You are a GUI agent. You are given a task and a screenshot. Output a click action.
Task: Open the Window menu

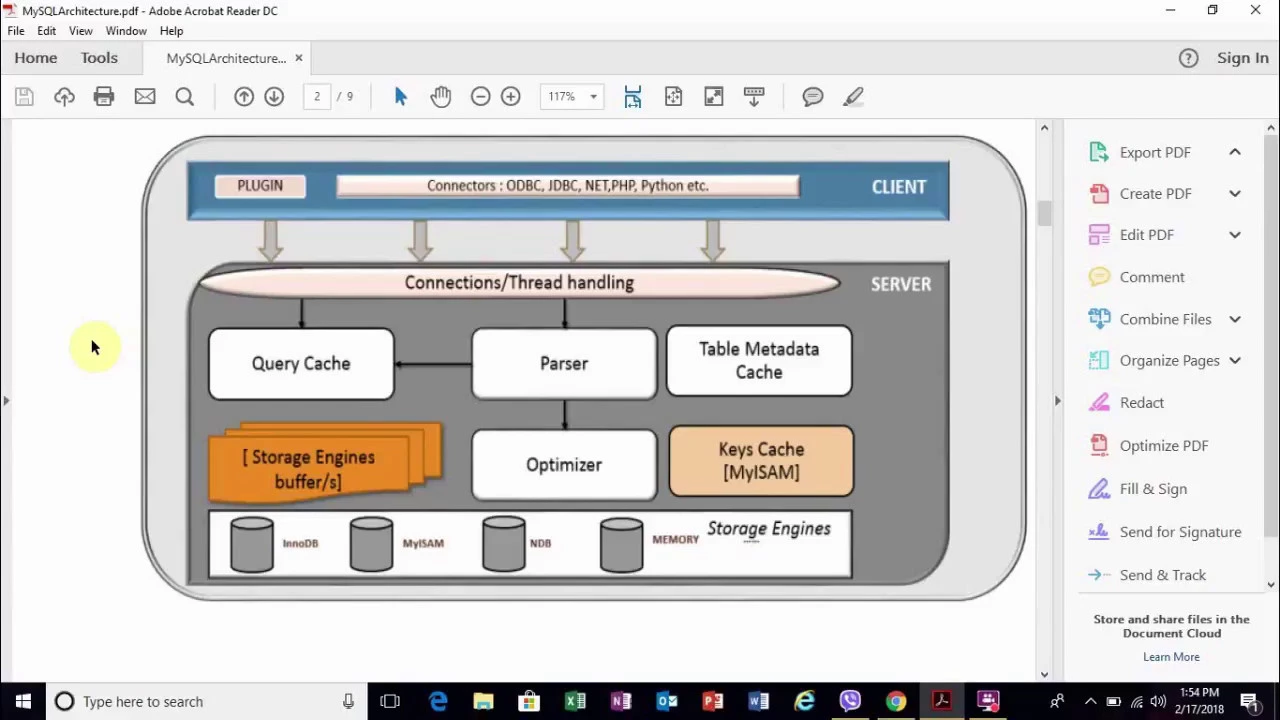[x=126, y=31]
